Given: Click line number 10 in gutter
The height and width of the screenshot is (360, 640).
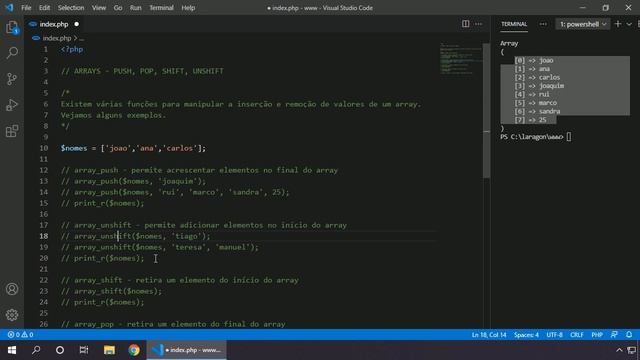Looking at the screenshot, I should click(44, 148).
